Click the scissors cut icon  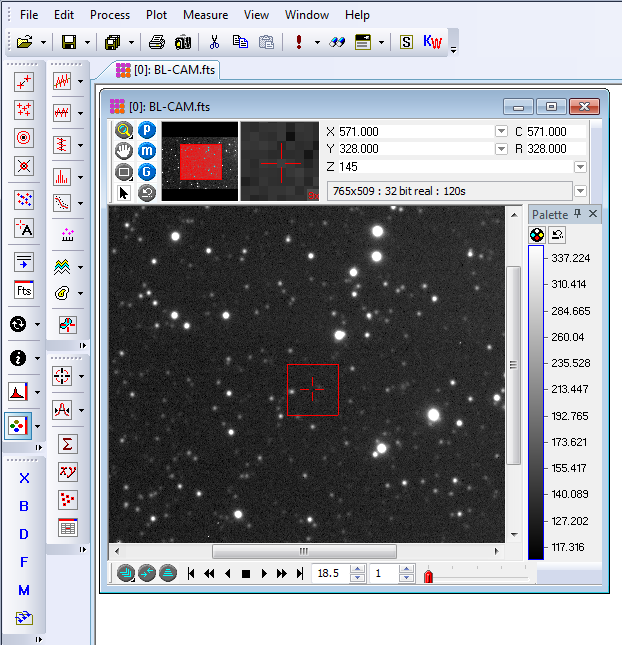tap(214, 42)
